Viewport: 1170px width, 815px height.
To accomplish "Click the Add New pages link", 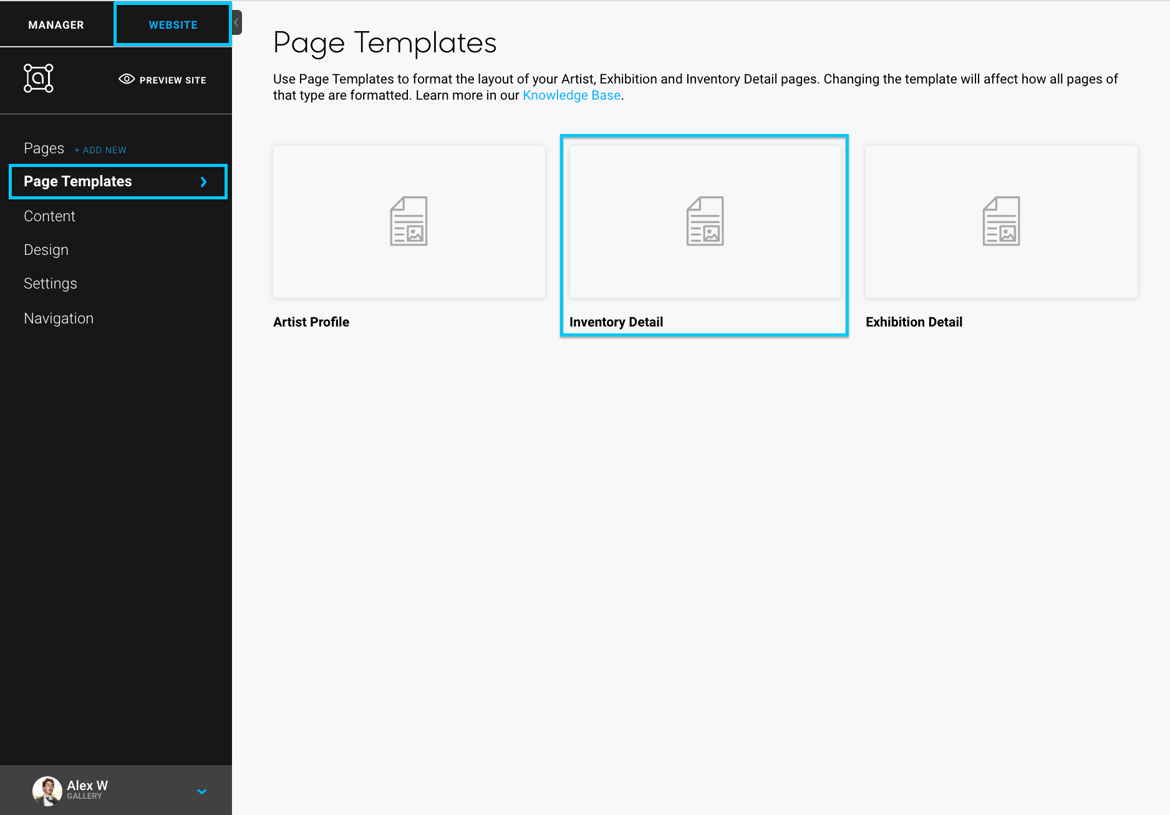I will click(x=100, y=150).
